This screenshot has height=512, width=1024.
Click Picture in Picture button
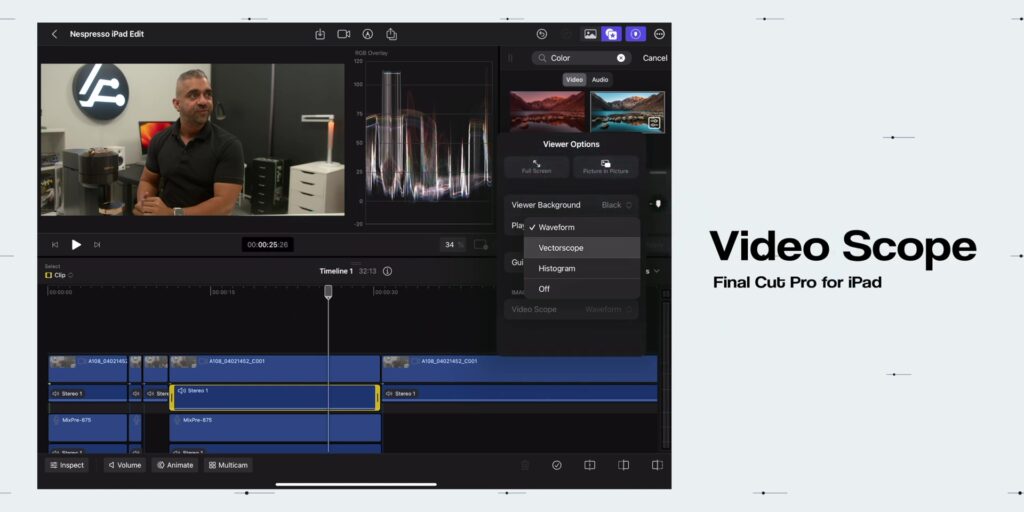605,167
